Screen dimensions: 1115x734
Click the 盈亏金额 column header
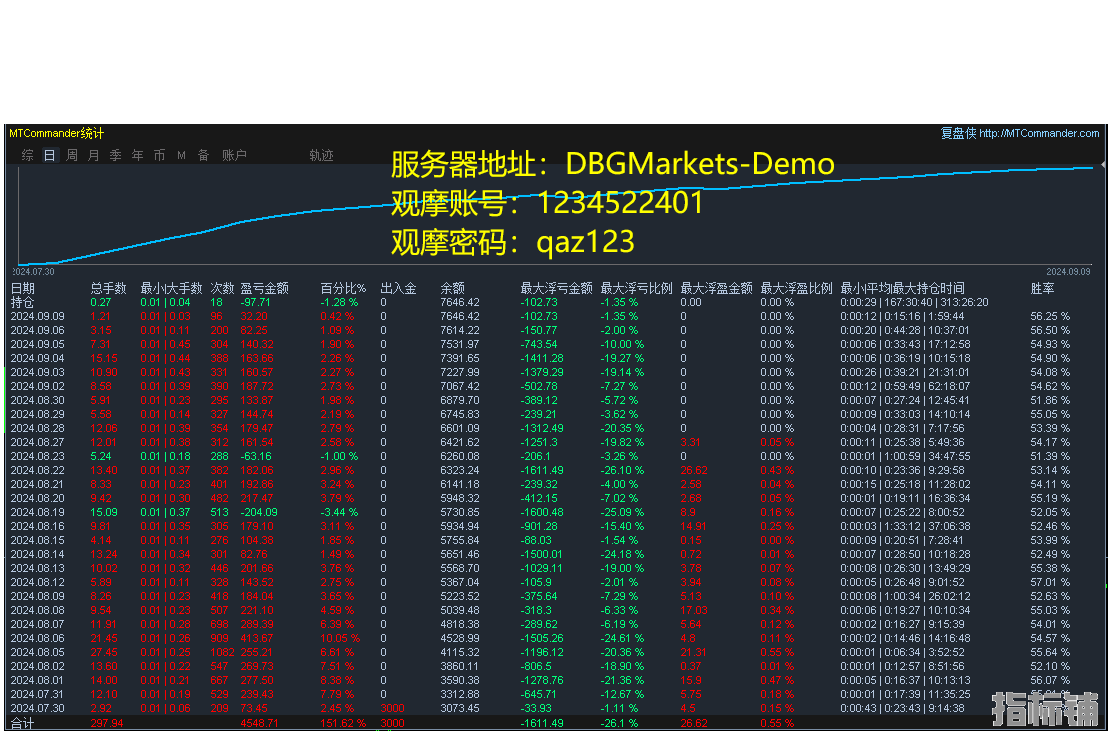[264, 288]
